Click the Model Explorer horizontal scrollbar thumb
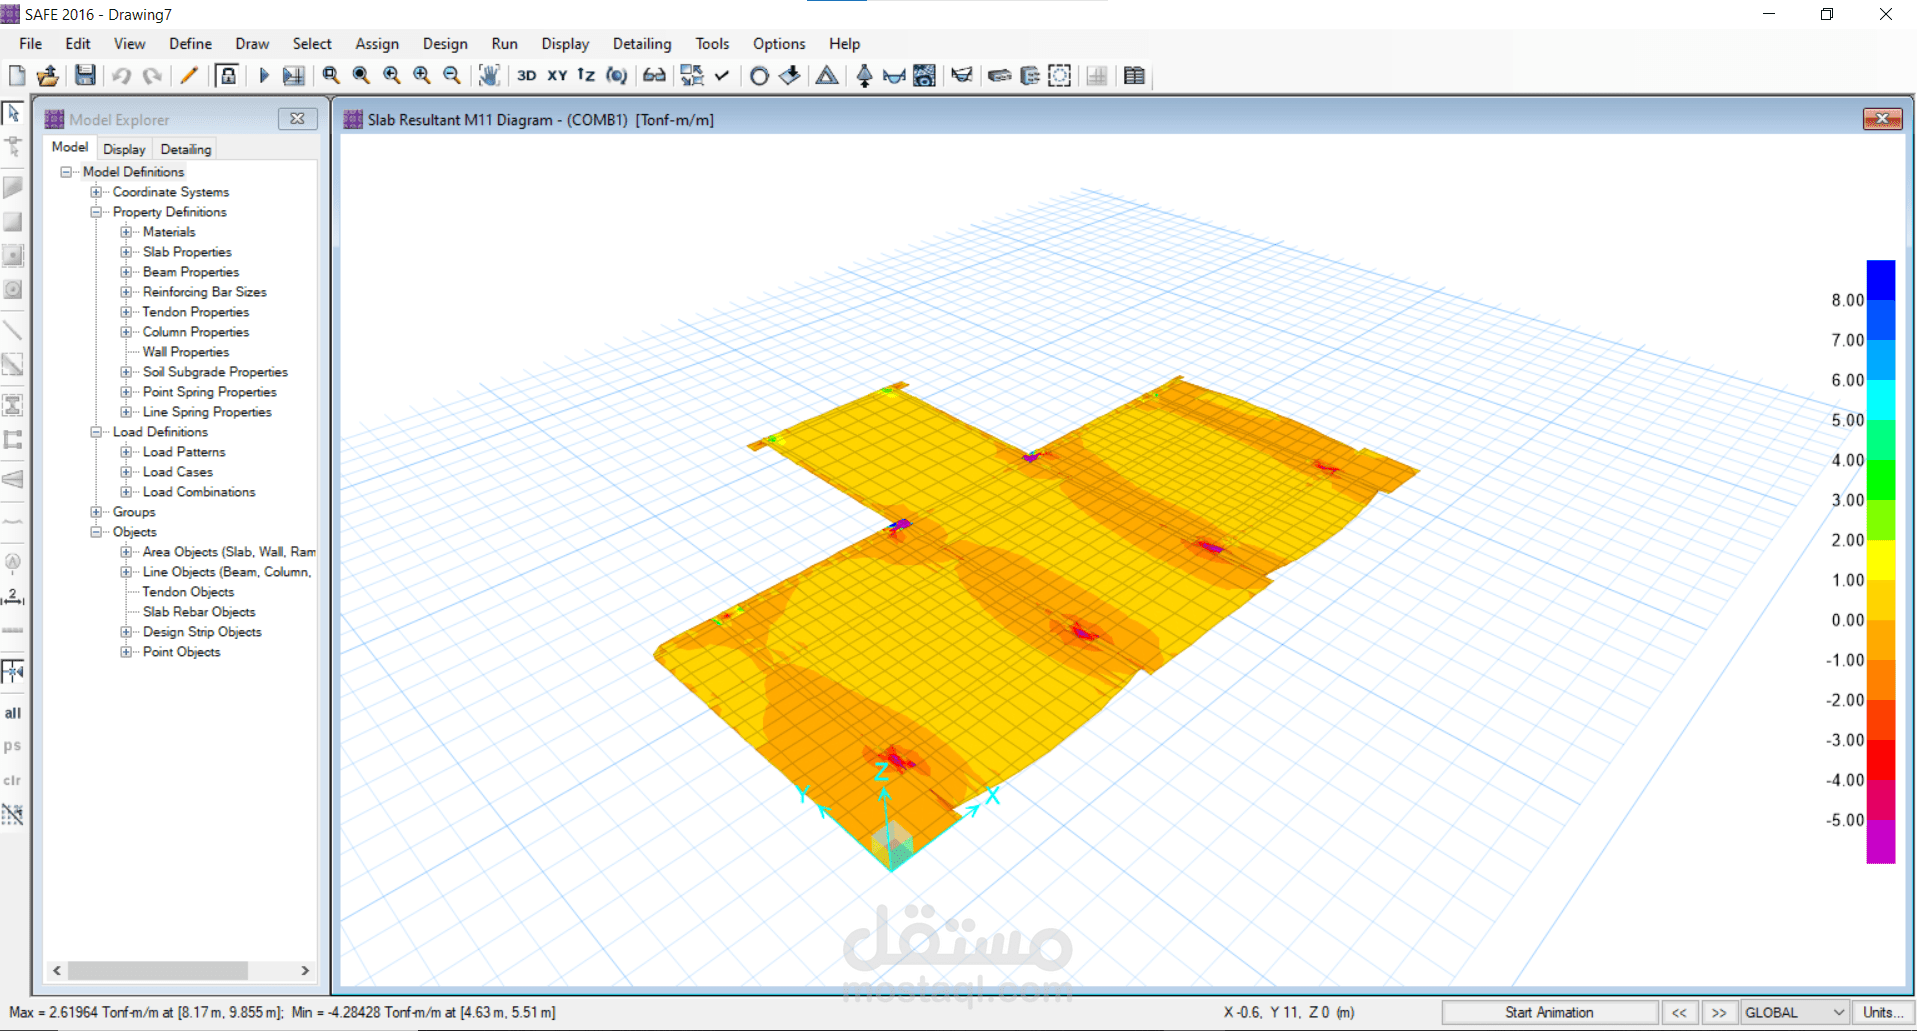This screenshot has height=1031, width=1917. 158,970
